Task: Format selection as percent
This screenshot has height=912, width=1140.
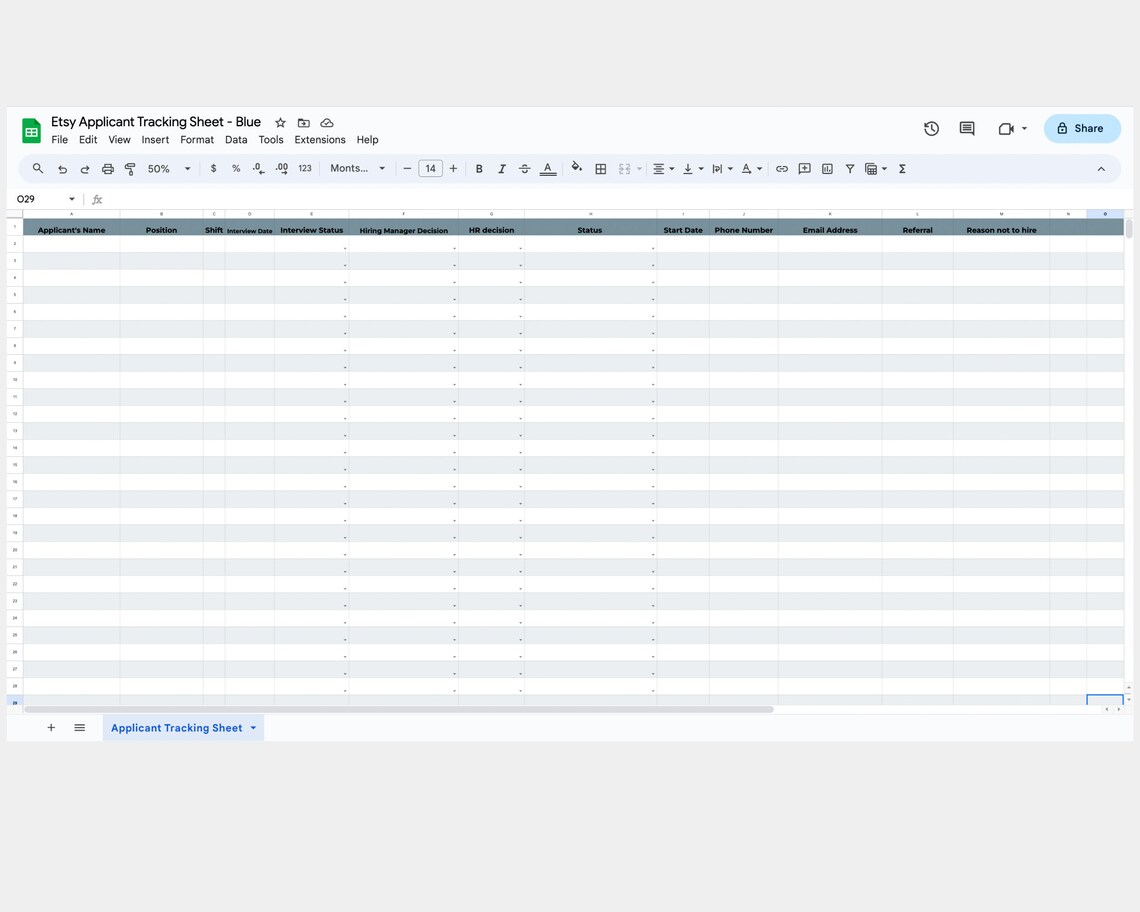Action: [235, 168]
